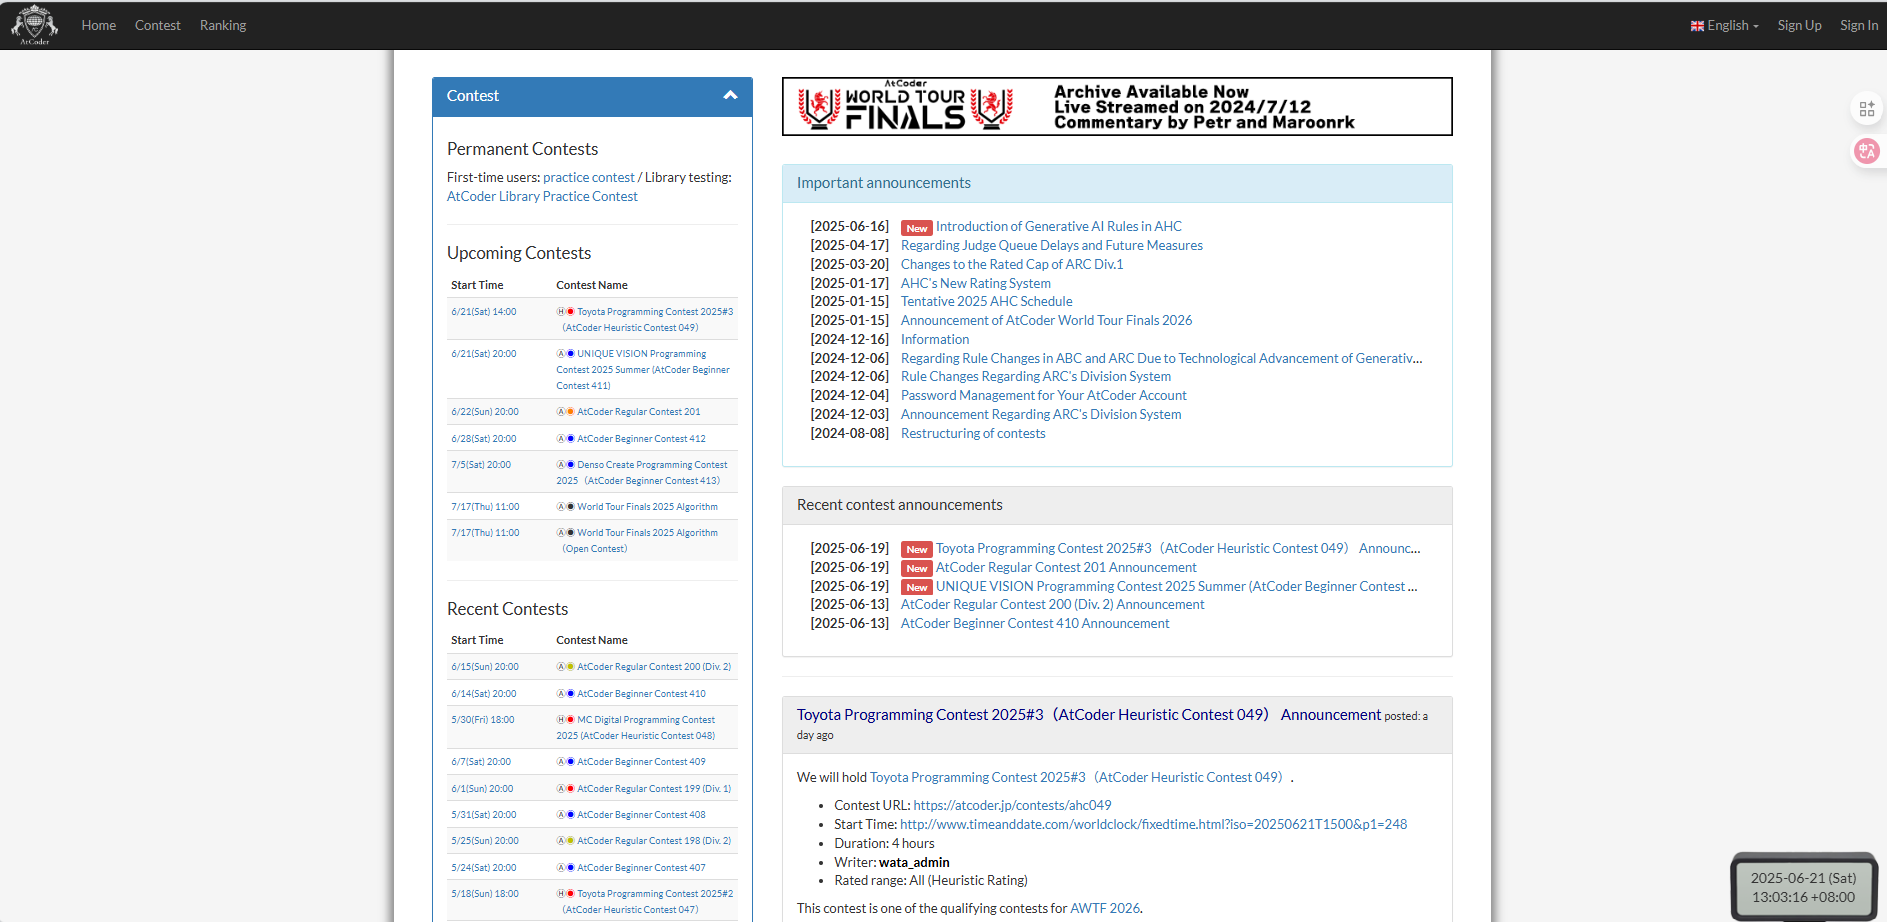Open Toyota 2025#3 entry in Recent contest announcements
This screenshot has width=1887, height=922.
pos(1178,549)
